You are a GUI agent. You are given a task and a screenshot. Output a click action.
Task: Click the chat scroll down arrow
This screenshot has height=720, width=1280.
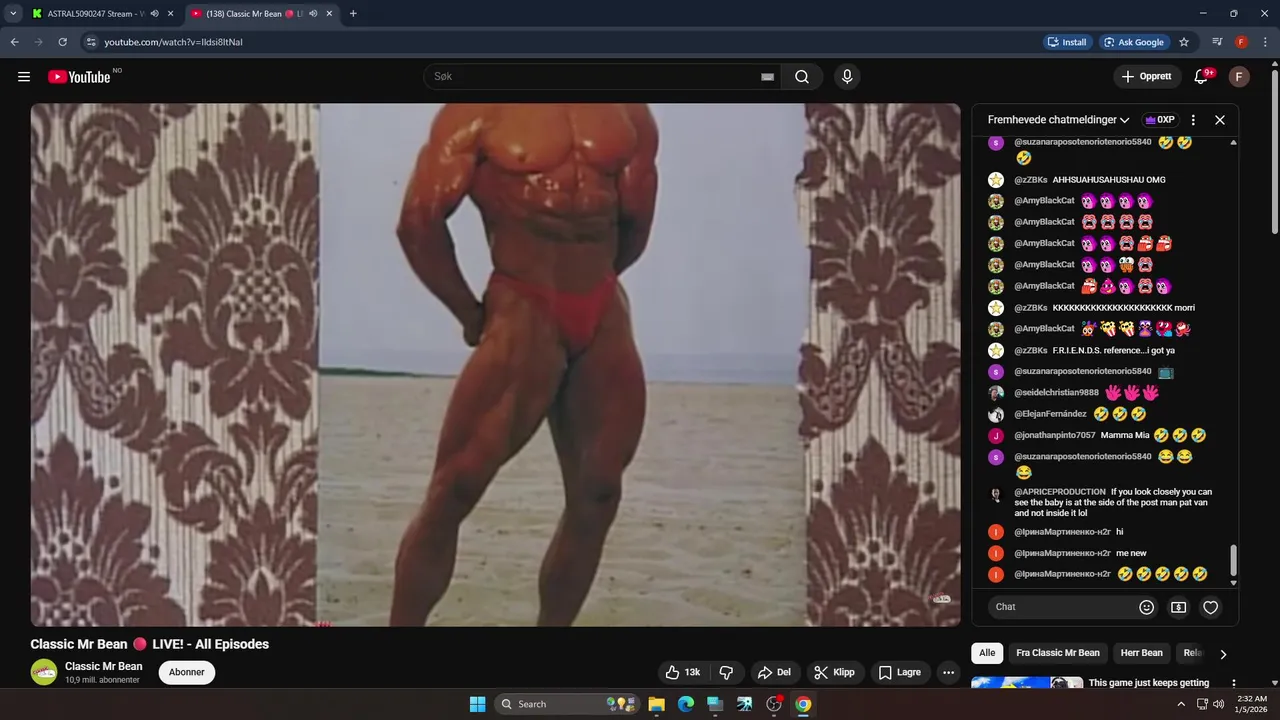pos(1233,582)
